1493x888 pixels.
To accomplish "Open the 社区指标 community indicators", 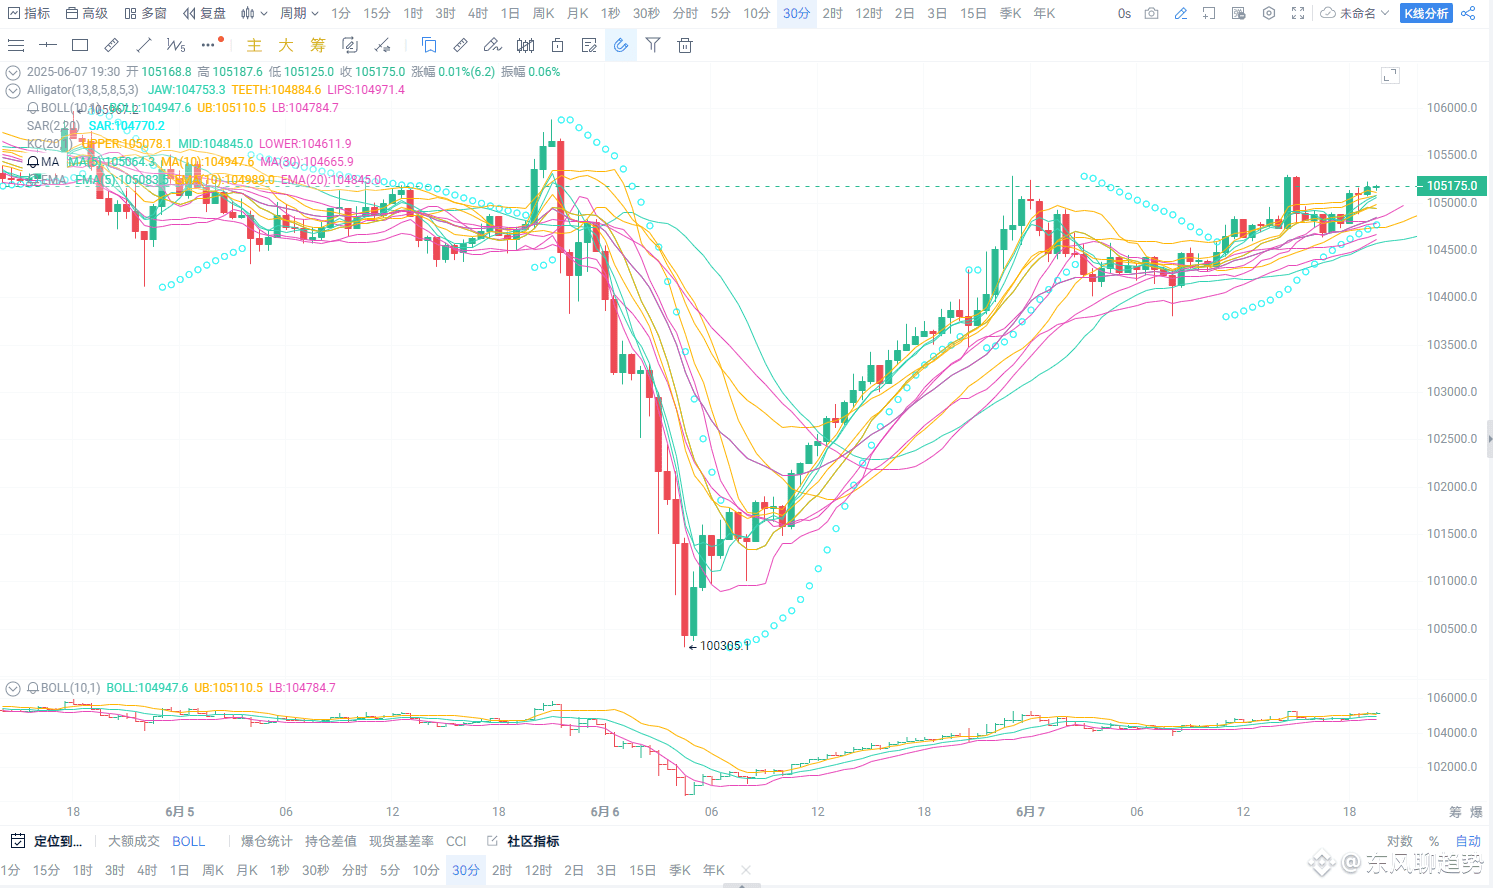I will pyautogui.click(x=523, y=841).
